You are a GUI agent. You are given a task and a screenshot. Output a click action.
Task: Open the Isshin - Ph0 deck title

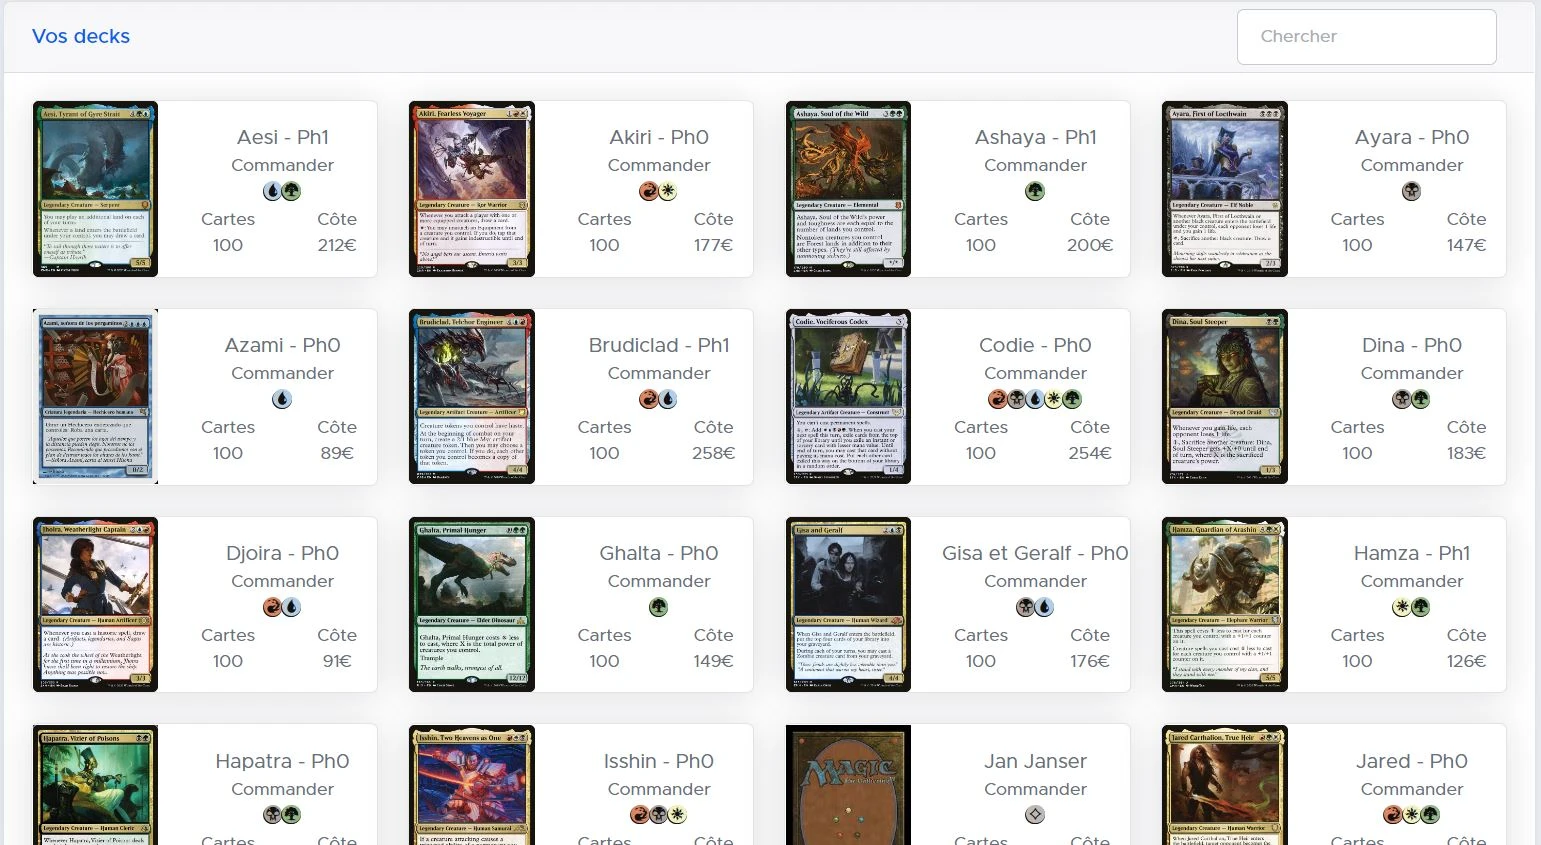tap(659, 761)
